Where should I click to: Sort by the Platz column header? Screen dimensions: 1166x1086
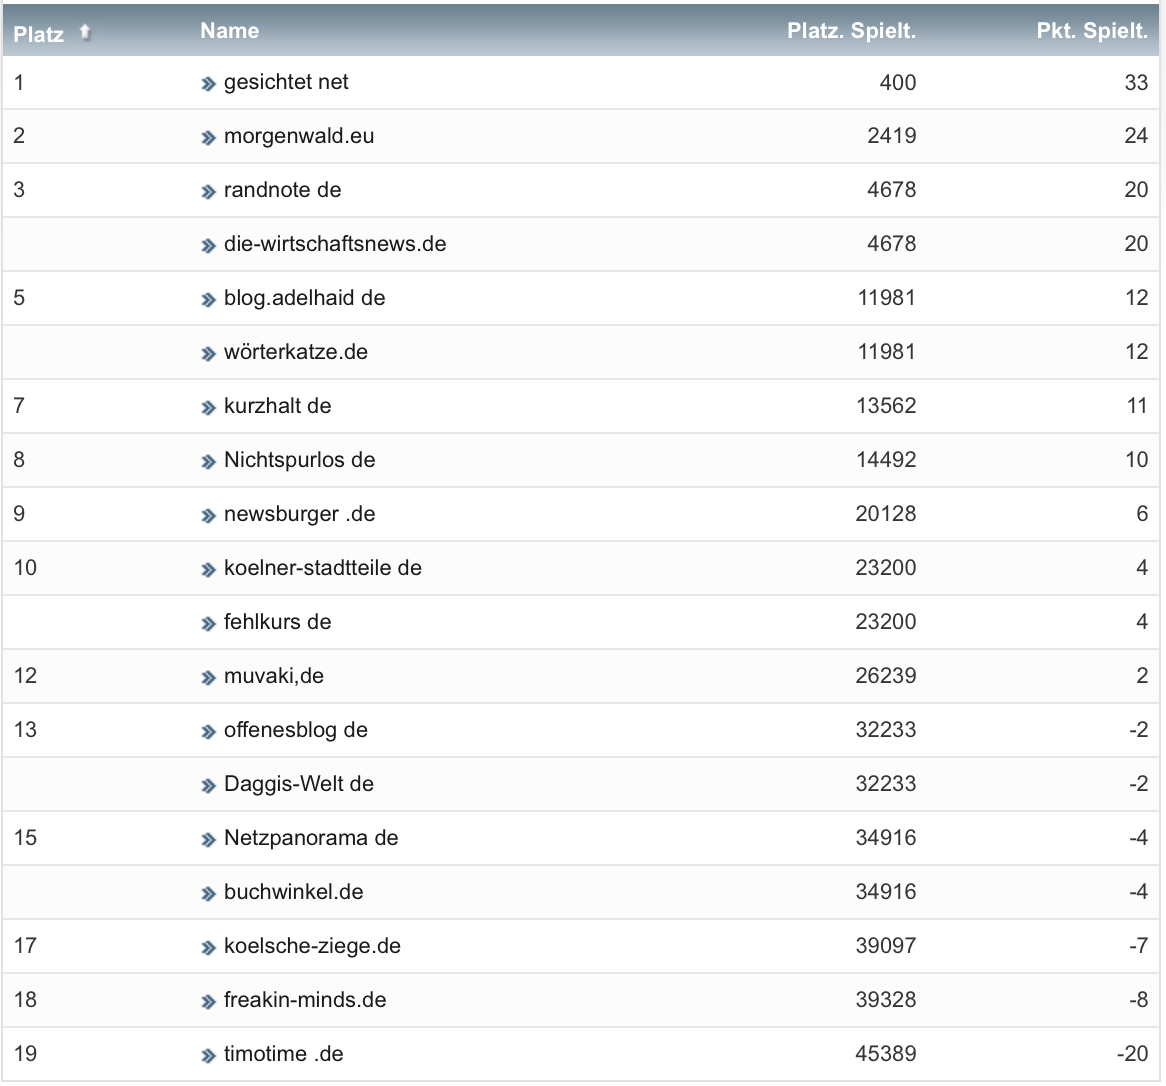point(39,33)
